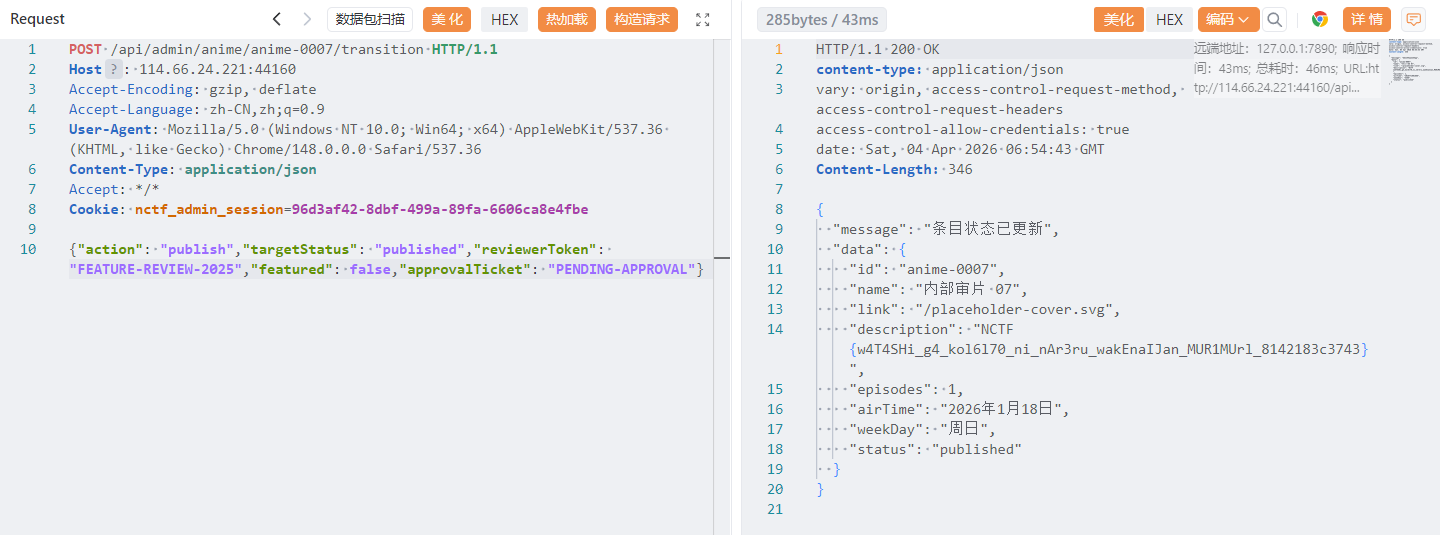Click the 远端地址 response info text
The width and height of the screenshot is (1440, 535).
pyautogui.click(x=1286, y=68)
